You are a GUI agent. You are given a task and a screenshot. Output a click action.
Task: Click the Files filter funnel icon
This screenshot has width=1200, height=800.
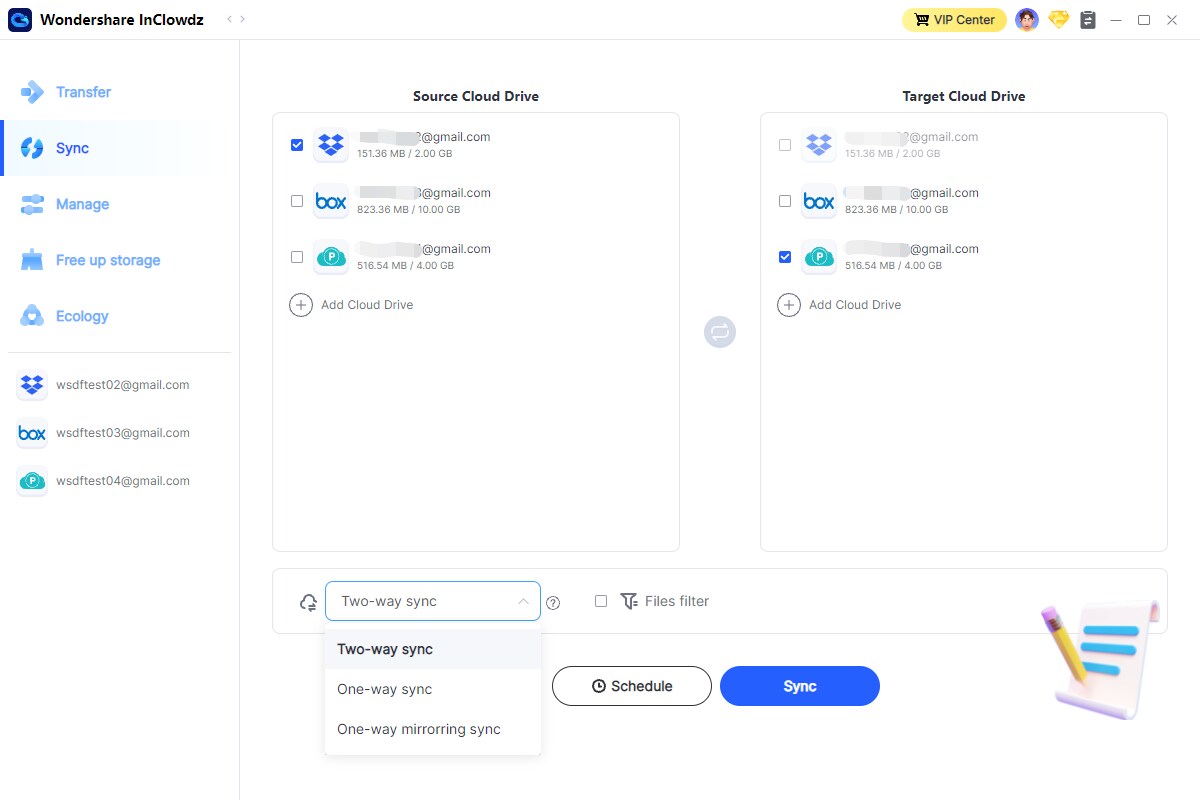pyautogui.click(x=629, y=601)
